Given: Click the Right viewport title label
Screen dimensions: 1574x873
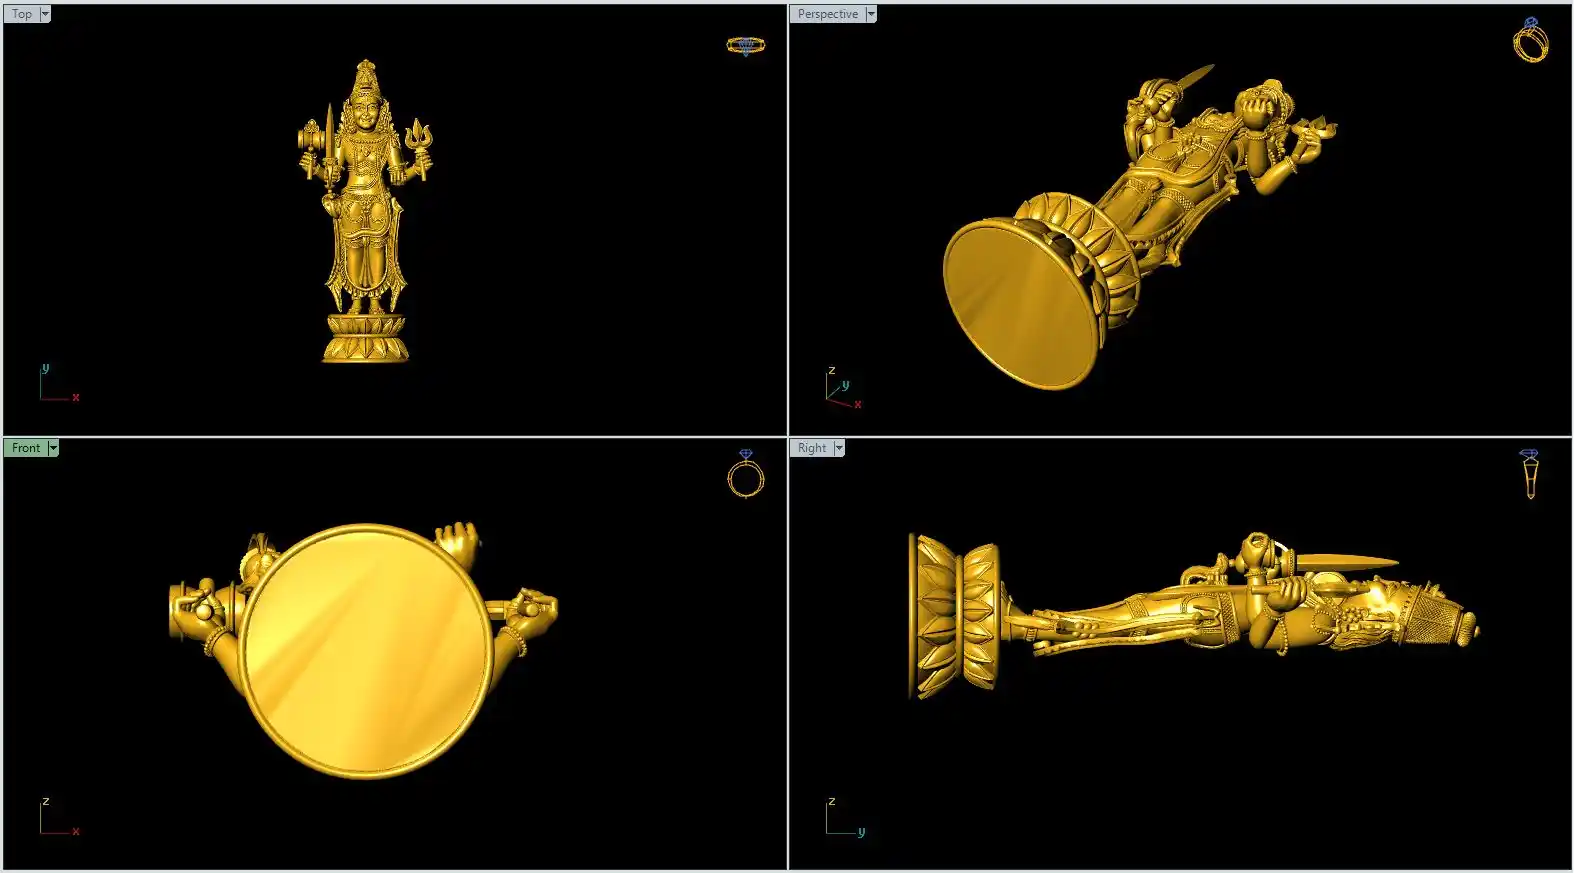Looking at the screenshot, I should point(811,448).
